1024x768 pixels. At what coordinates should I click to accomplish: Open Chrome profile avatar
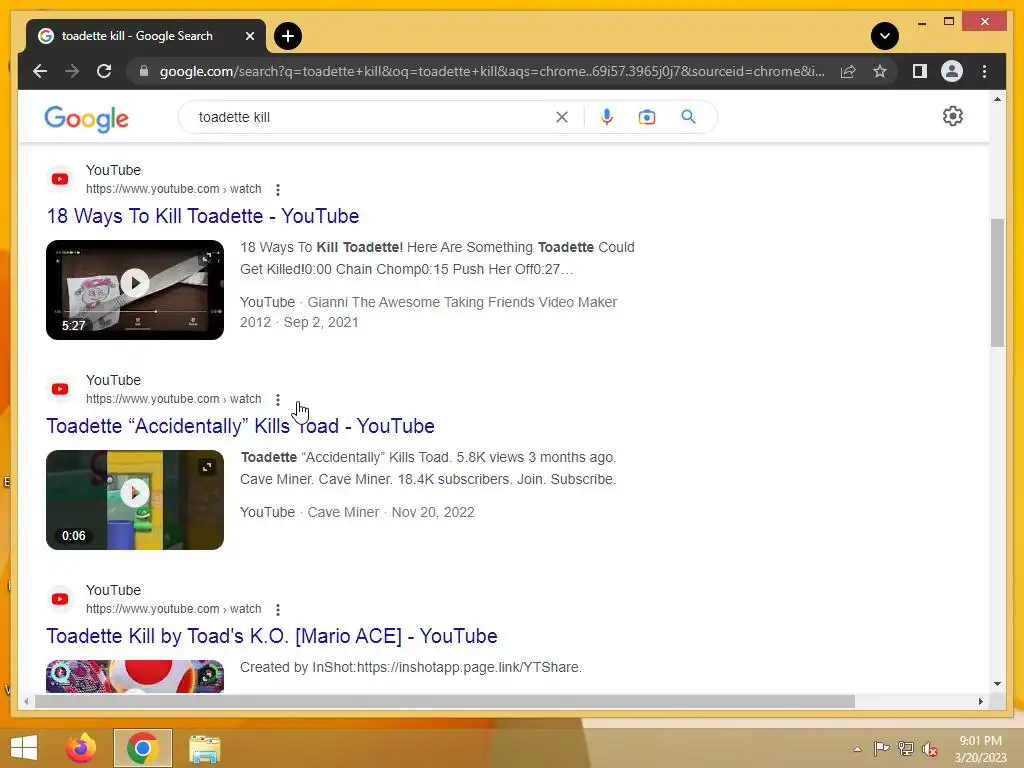click(x=952, y=71)
